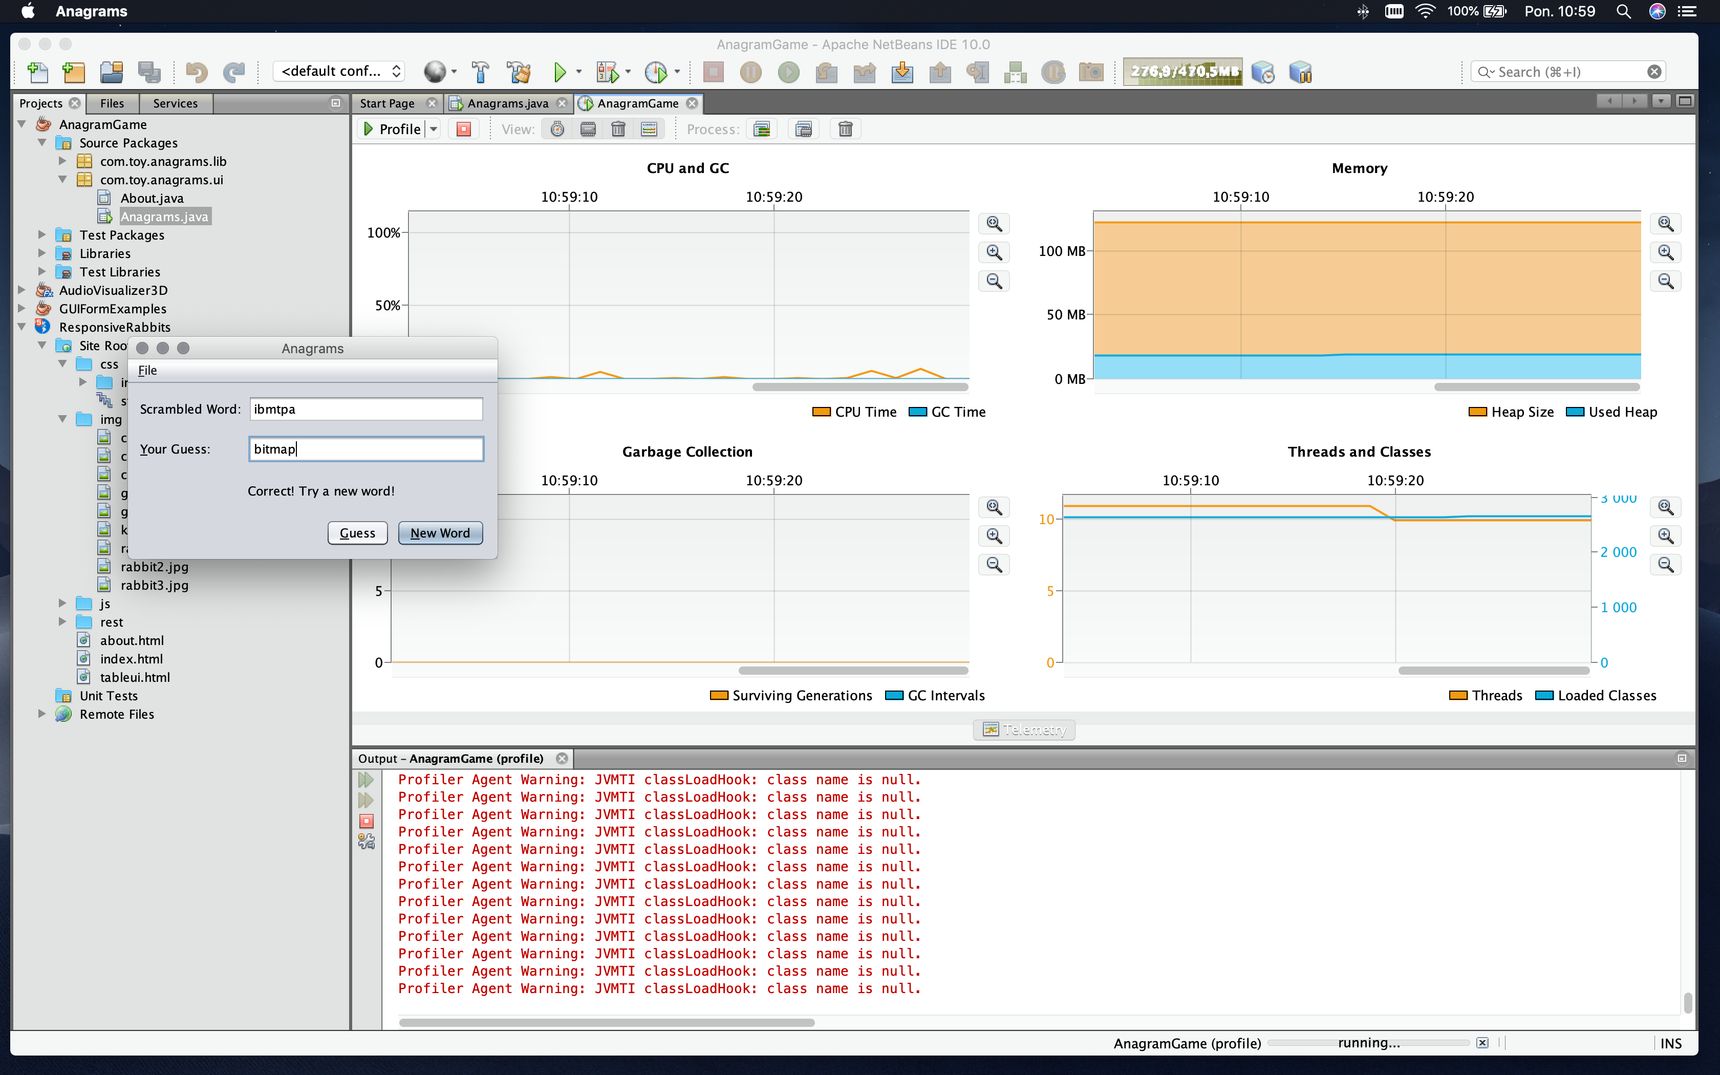Expand the js folder
This screenshot has height=1075, width=1720.
tap(62, 603)
